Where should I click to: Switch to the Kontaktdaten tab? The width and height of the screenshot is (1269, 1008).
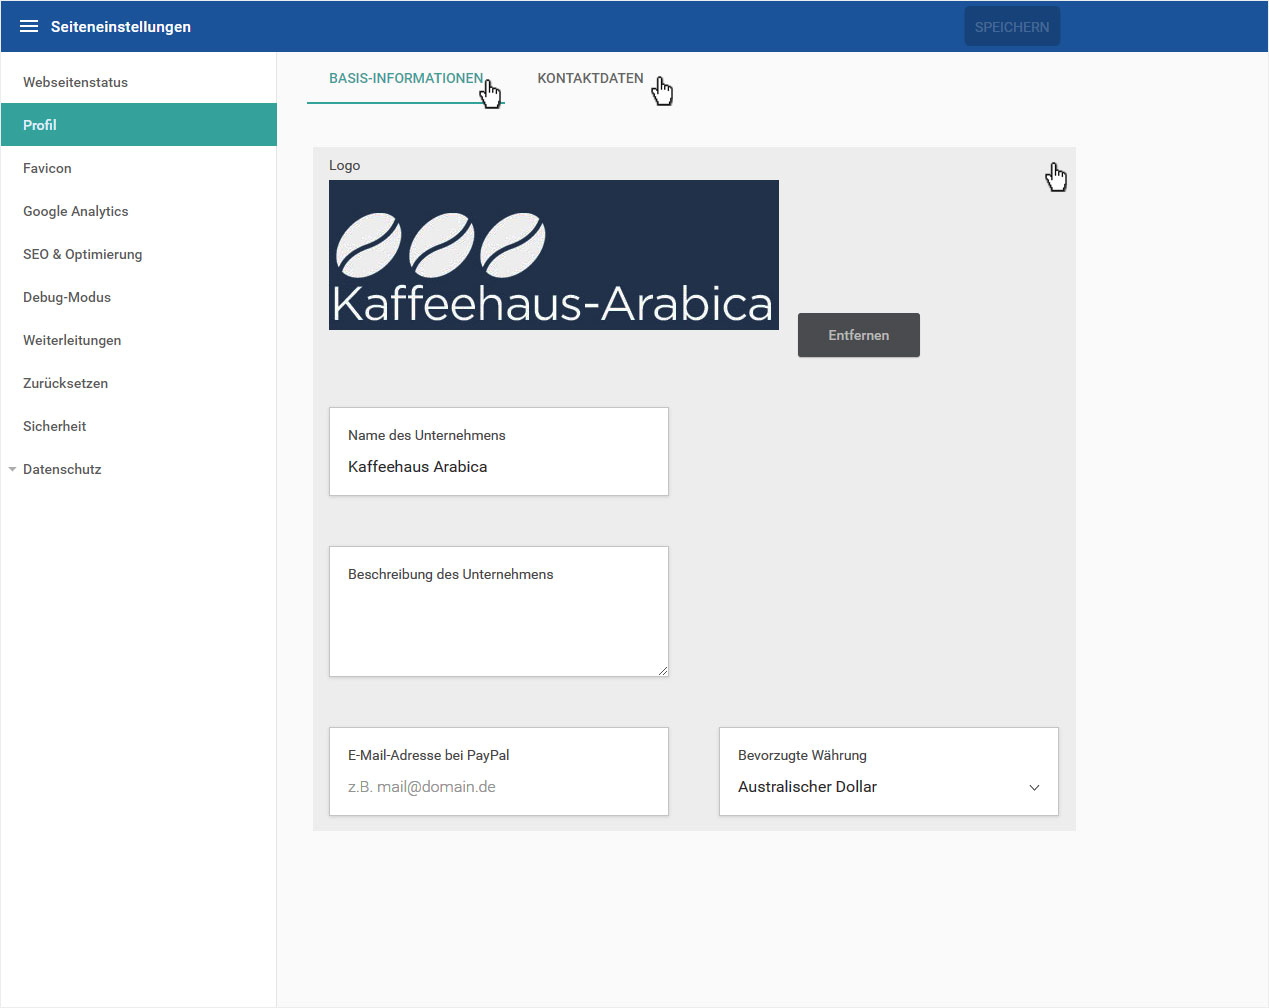tap(590, 78)
